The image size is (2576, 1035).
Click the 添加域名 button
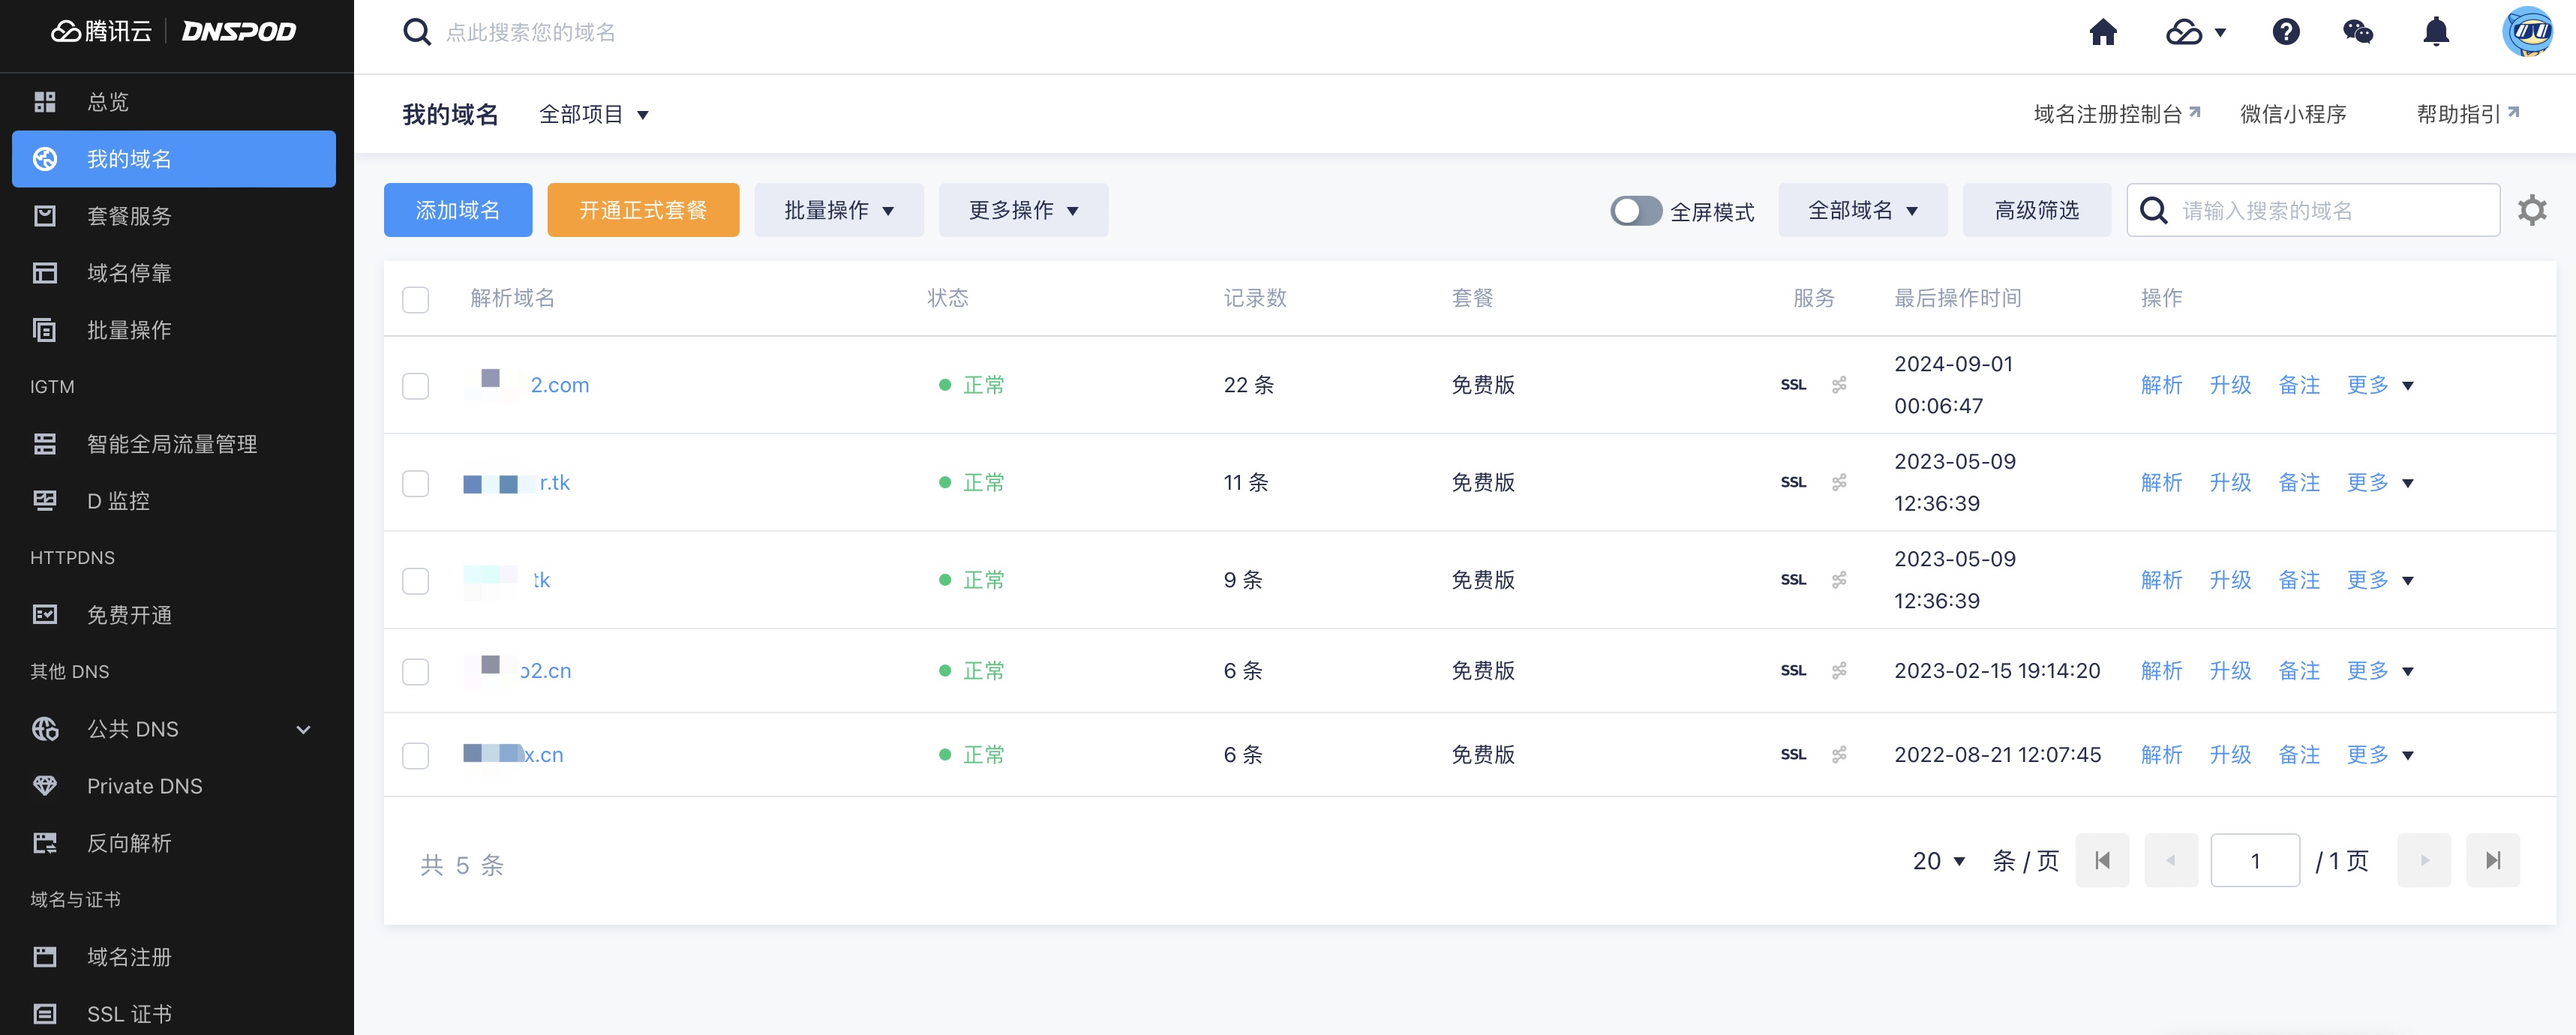[x=458, y=210]
